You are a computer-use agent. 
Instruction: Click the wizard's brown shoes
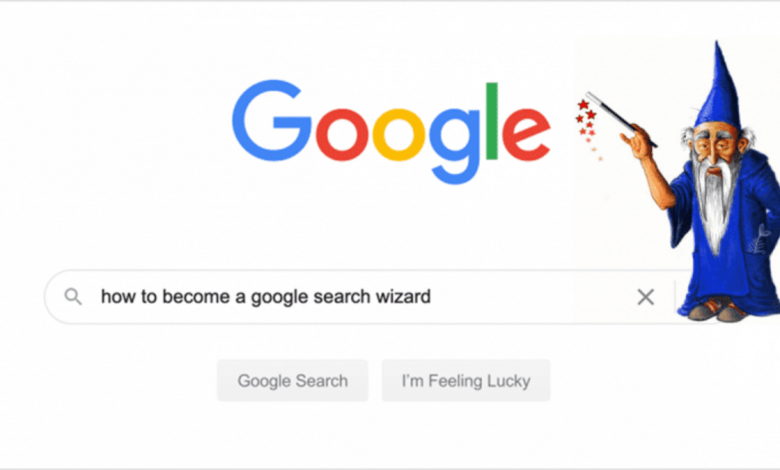pos(716,309)
